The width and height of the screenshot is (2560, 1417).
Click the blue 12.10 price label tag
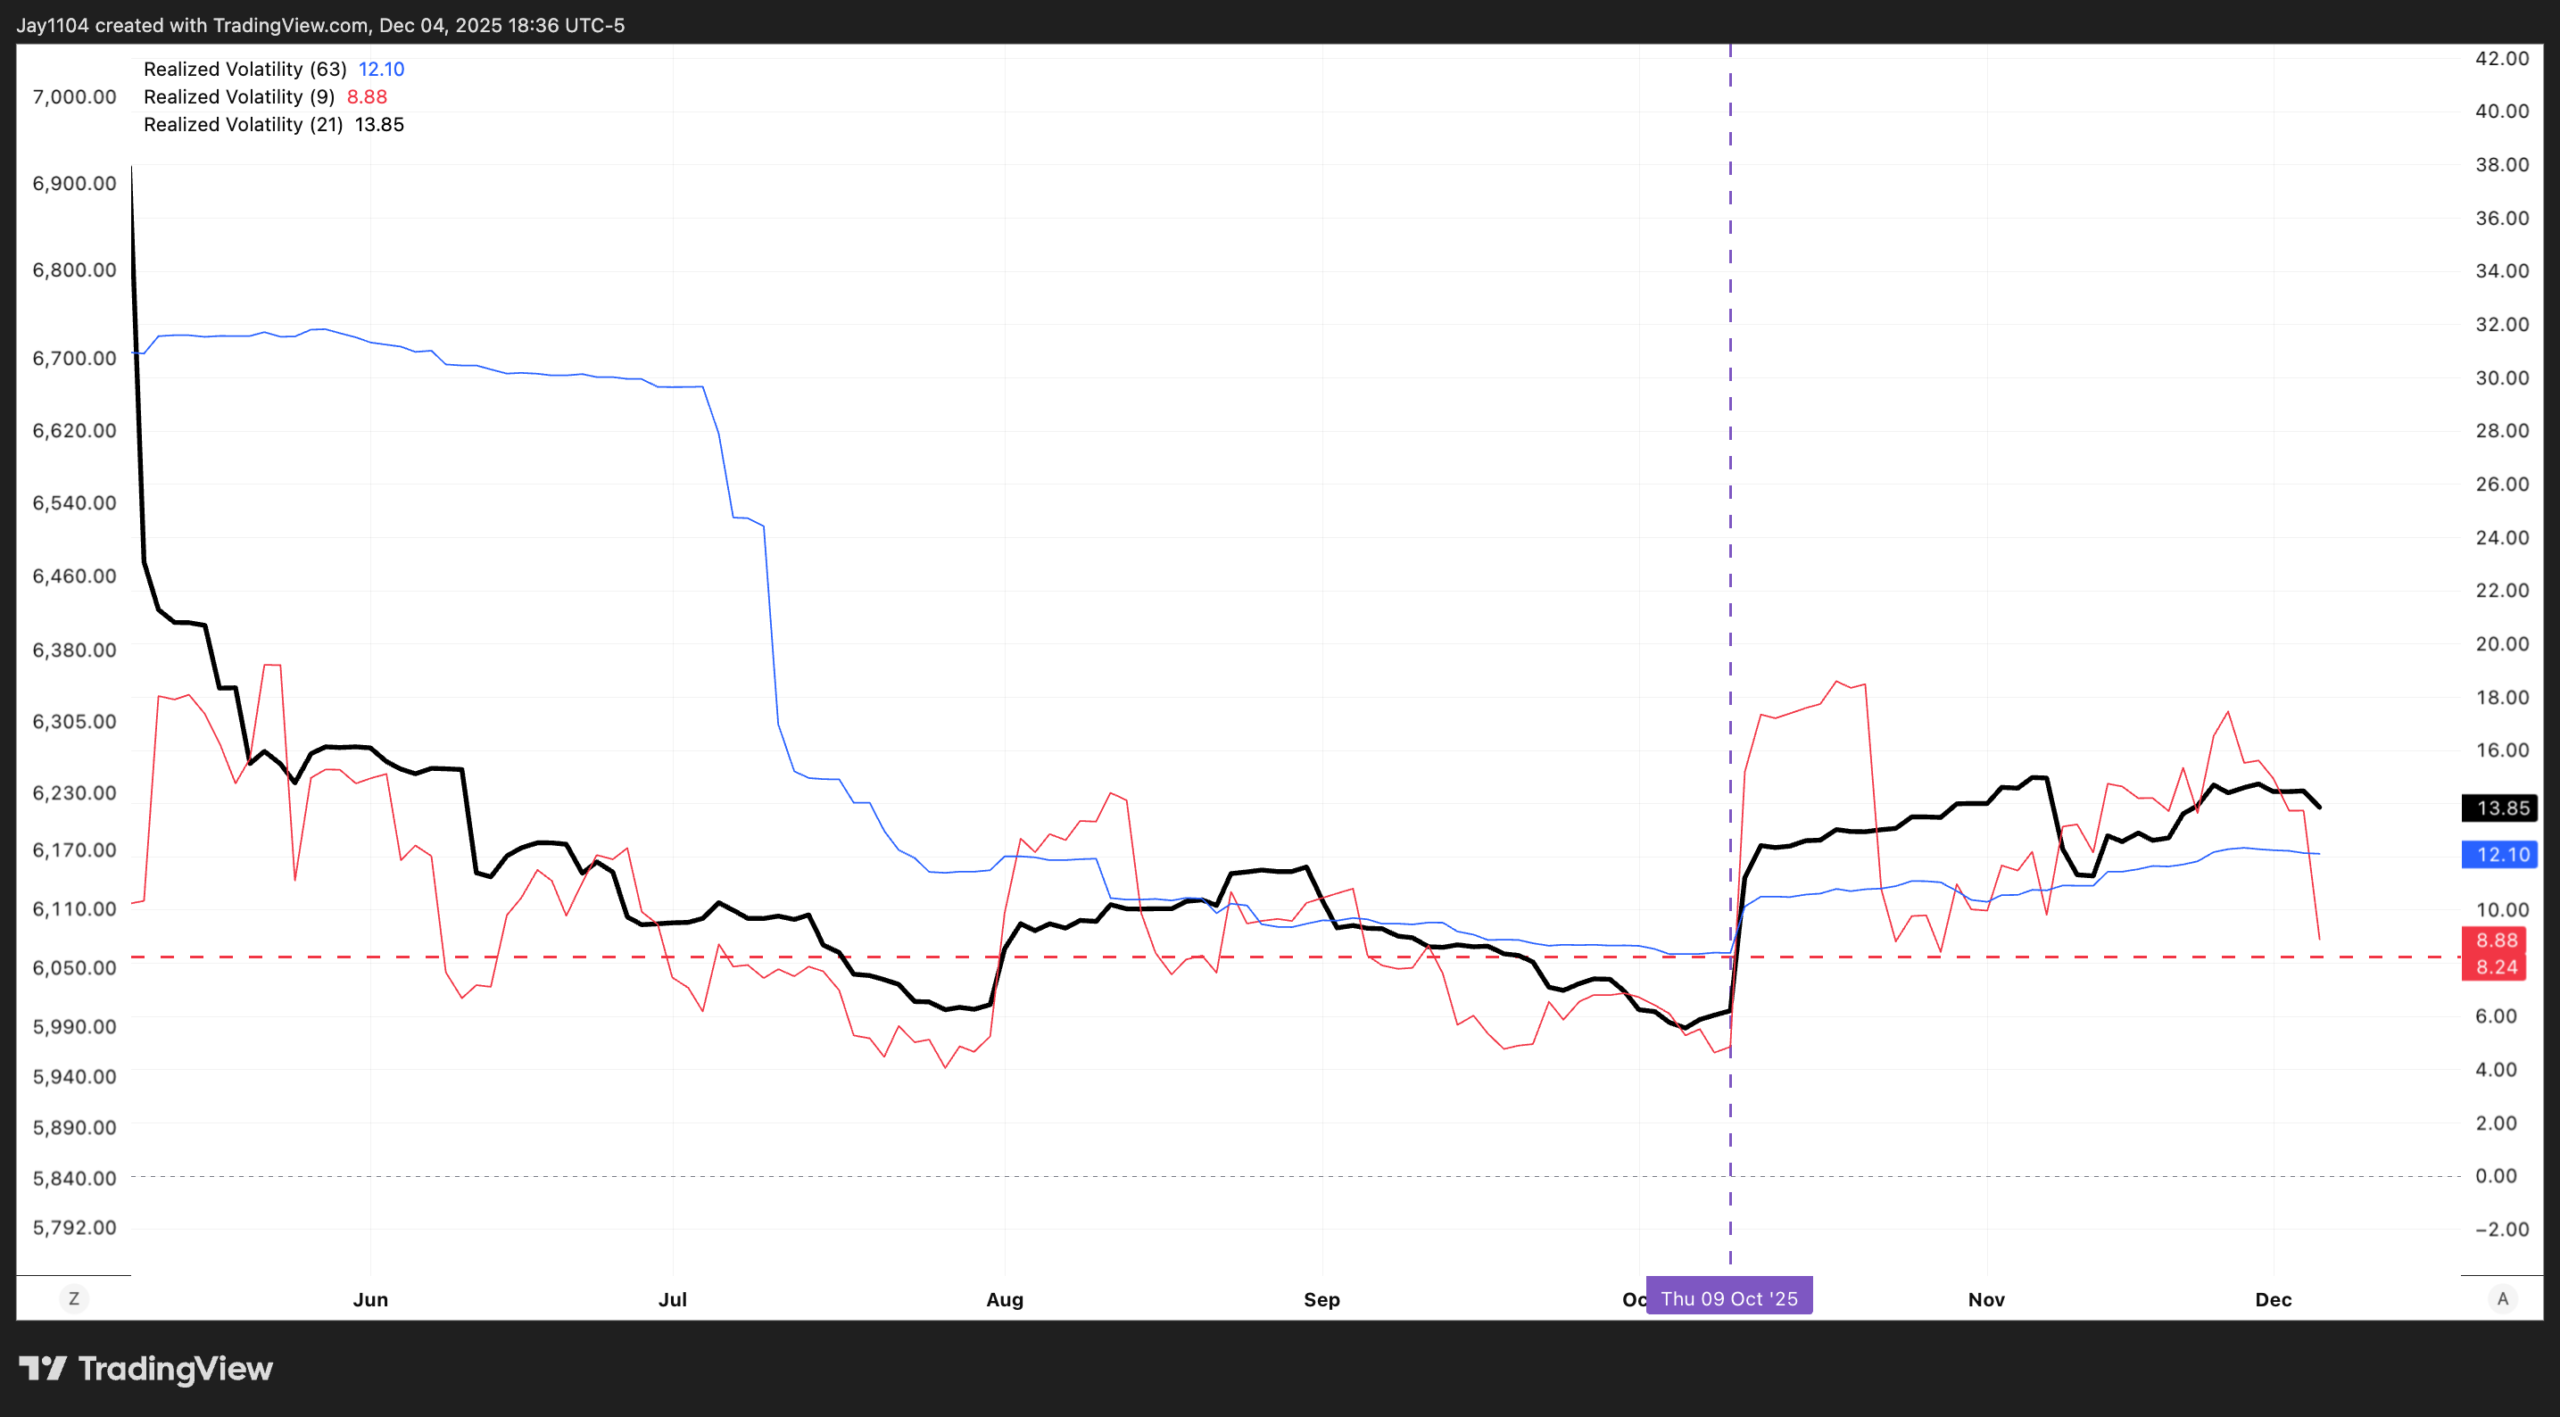click(x=2499, y=854)
